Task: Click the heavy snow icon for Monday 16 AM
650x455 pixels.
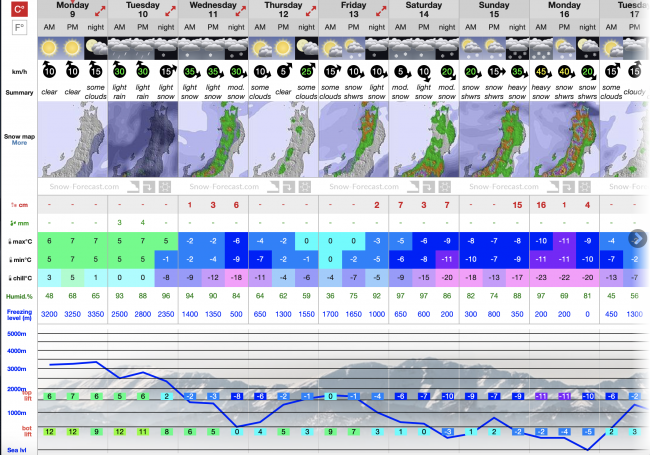Action: [541, 48]
